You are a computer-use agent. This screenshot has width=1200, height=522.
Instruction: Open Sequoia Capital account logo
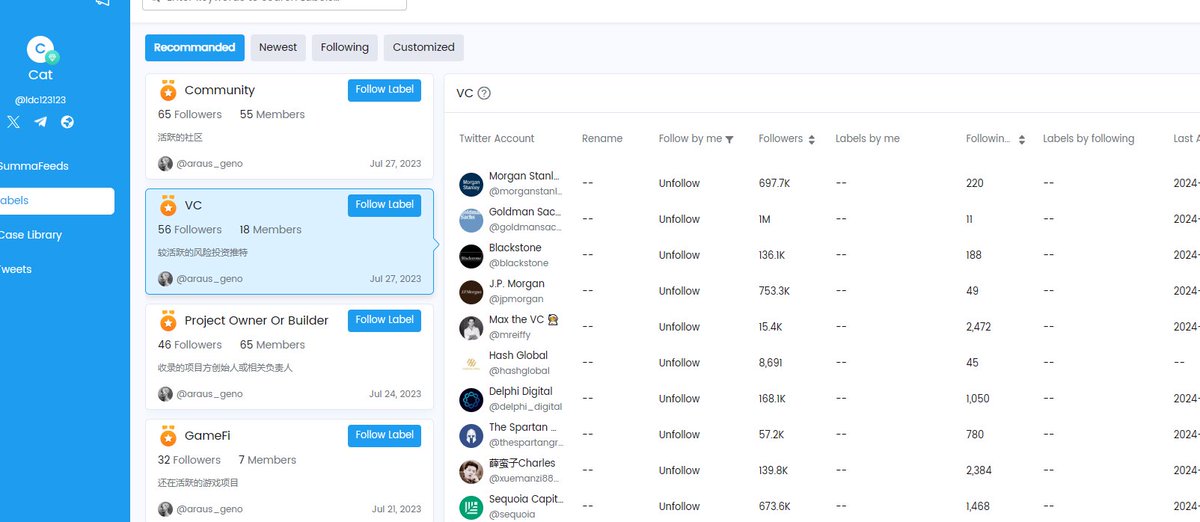pos(471,508)
